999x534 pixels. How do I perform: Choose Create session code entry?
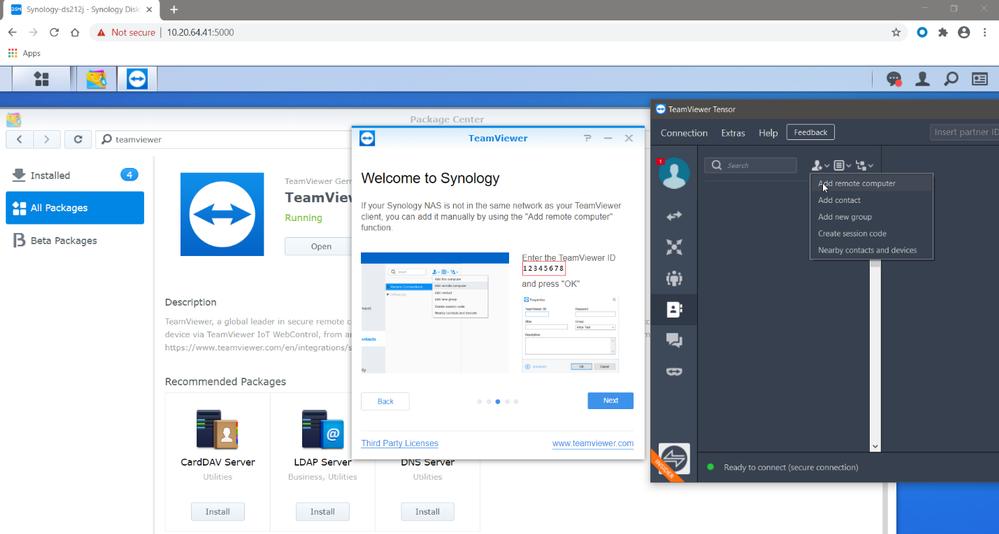tap(871, 233)
